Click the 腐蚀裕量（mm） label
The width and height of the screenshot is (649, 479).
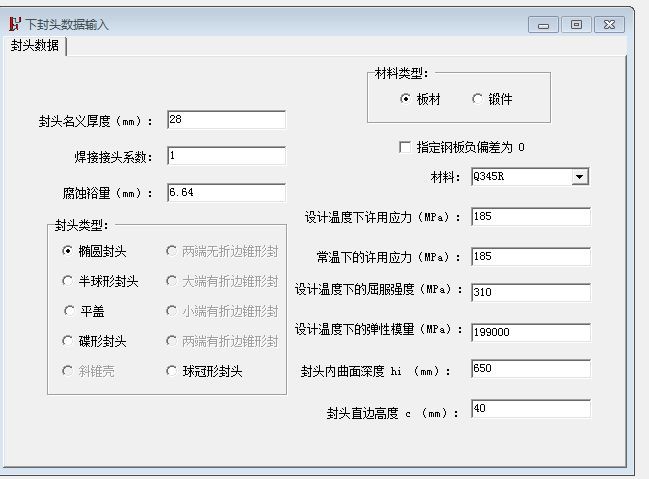click(108, 193)
